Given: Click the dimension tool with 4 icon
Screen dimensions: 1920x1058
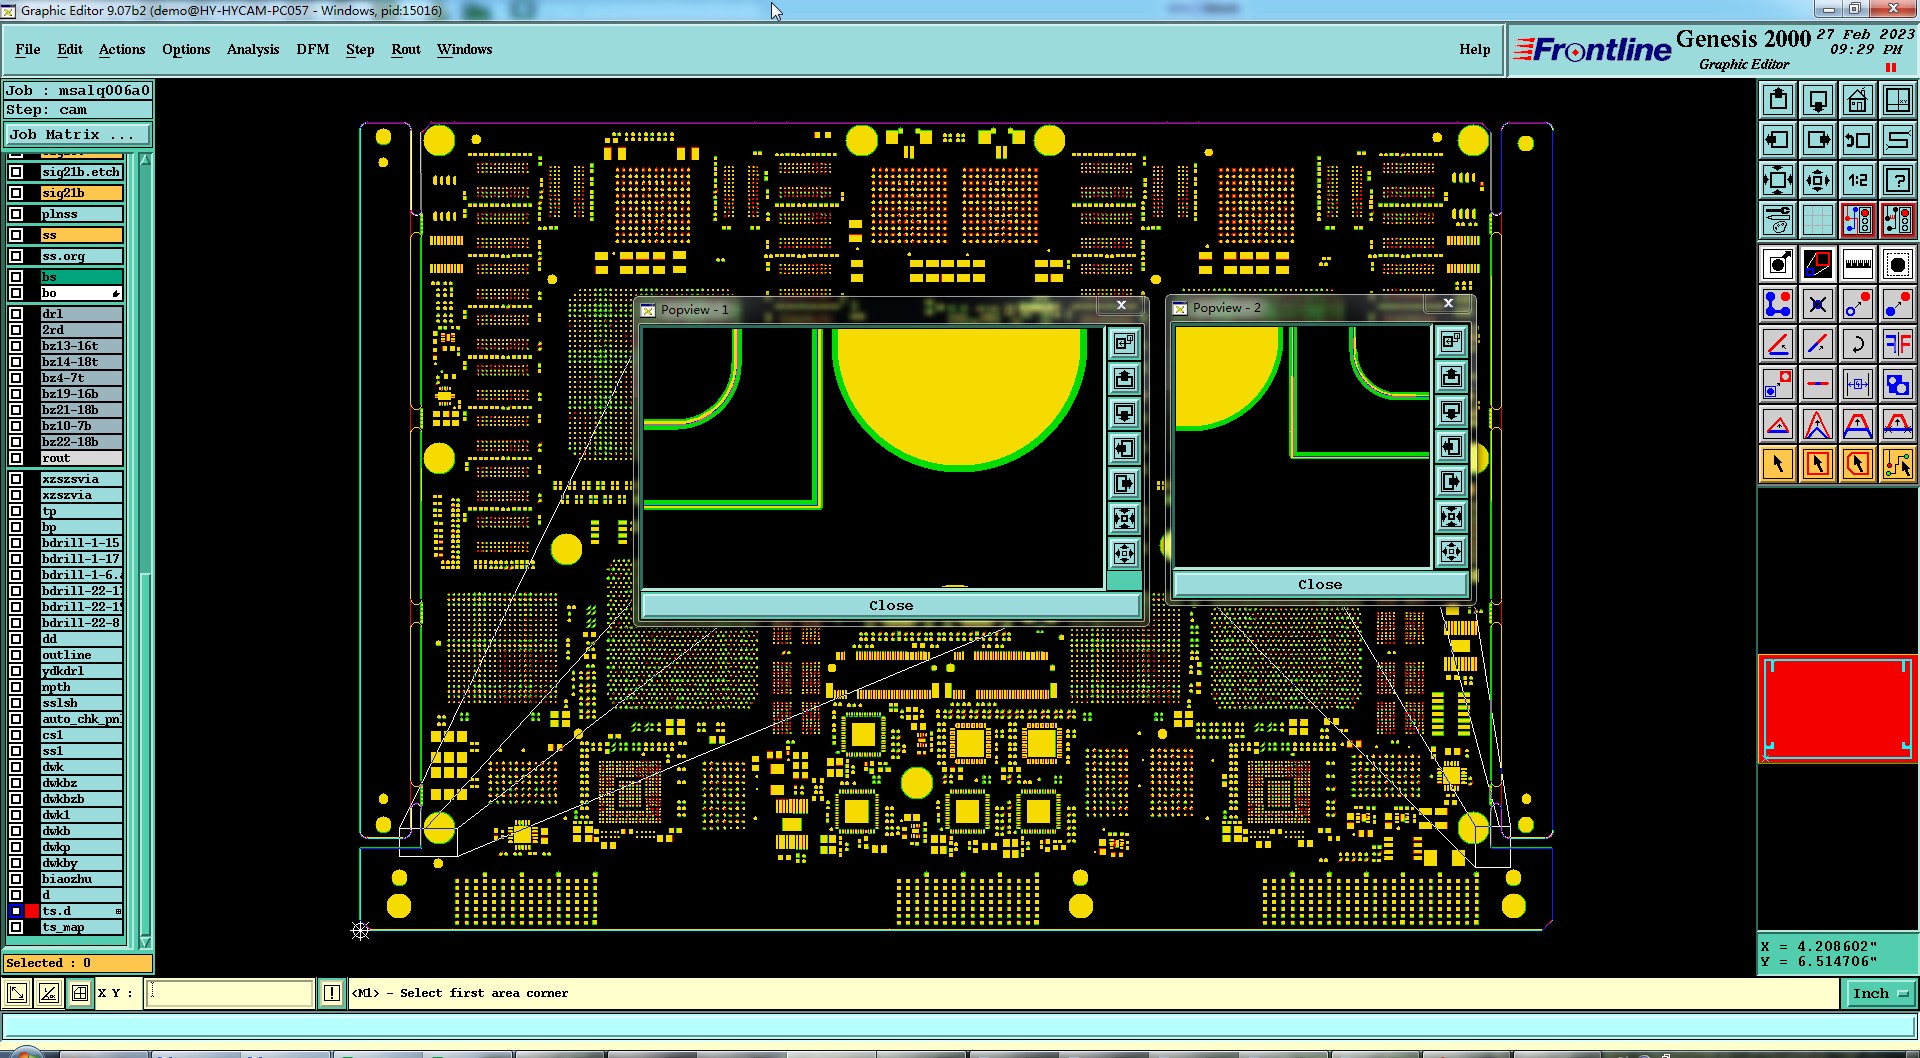Looking at the screenshot, I should (x=1858, y=384).
